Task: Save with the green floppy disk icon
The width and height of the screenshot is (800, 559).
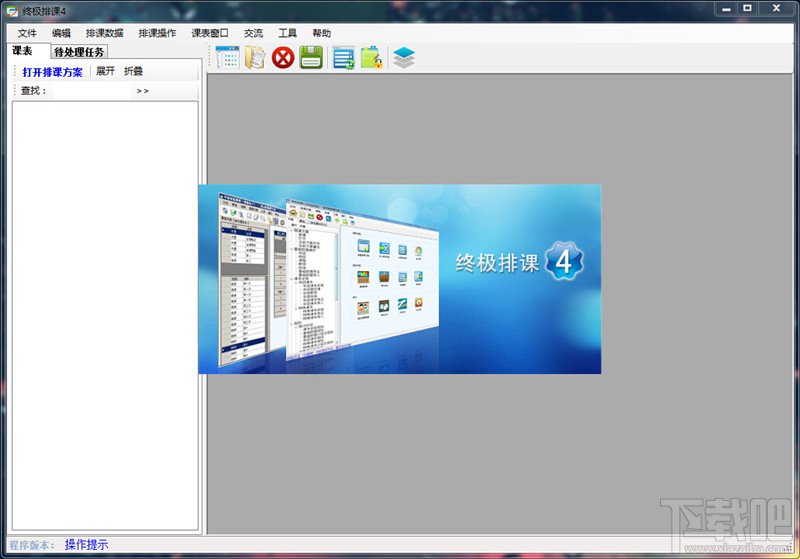Action: tap(311, 57)
